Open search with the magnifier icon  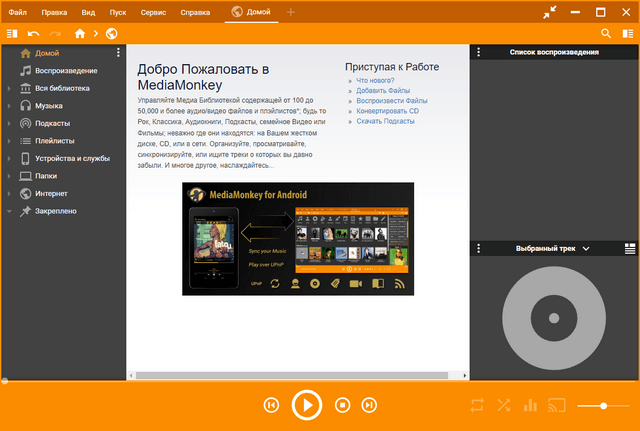tap(606, 33)
